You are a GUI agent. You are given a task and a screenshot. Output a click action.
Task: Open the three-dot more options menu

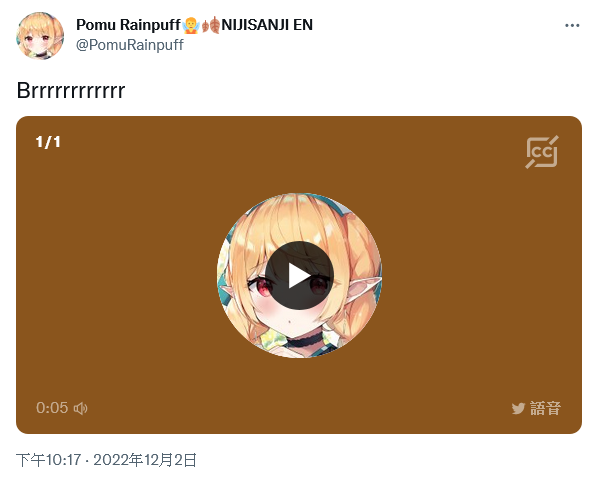tap(572, 26)
